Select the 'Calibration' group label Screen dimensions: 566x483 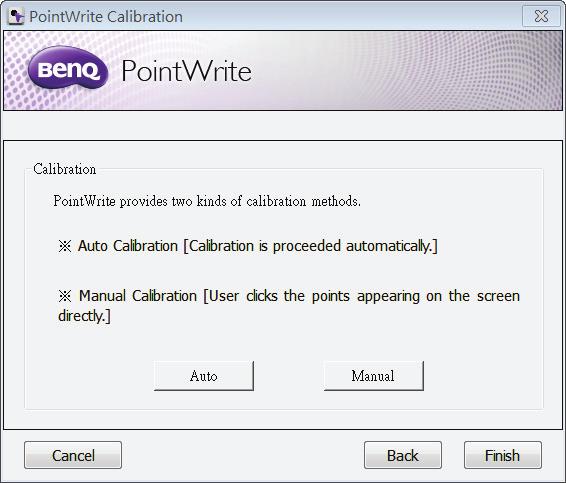tap(65, 169)
